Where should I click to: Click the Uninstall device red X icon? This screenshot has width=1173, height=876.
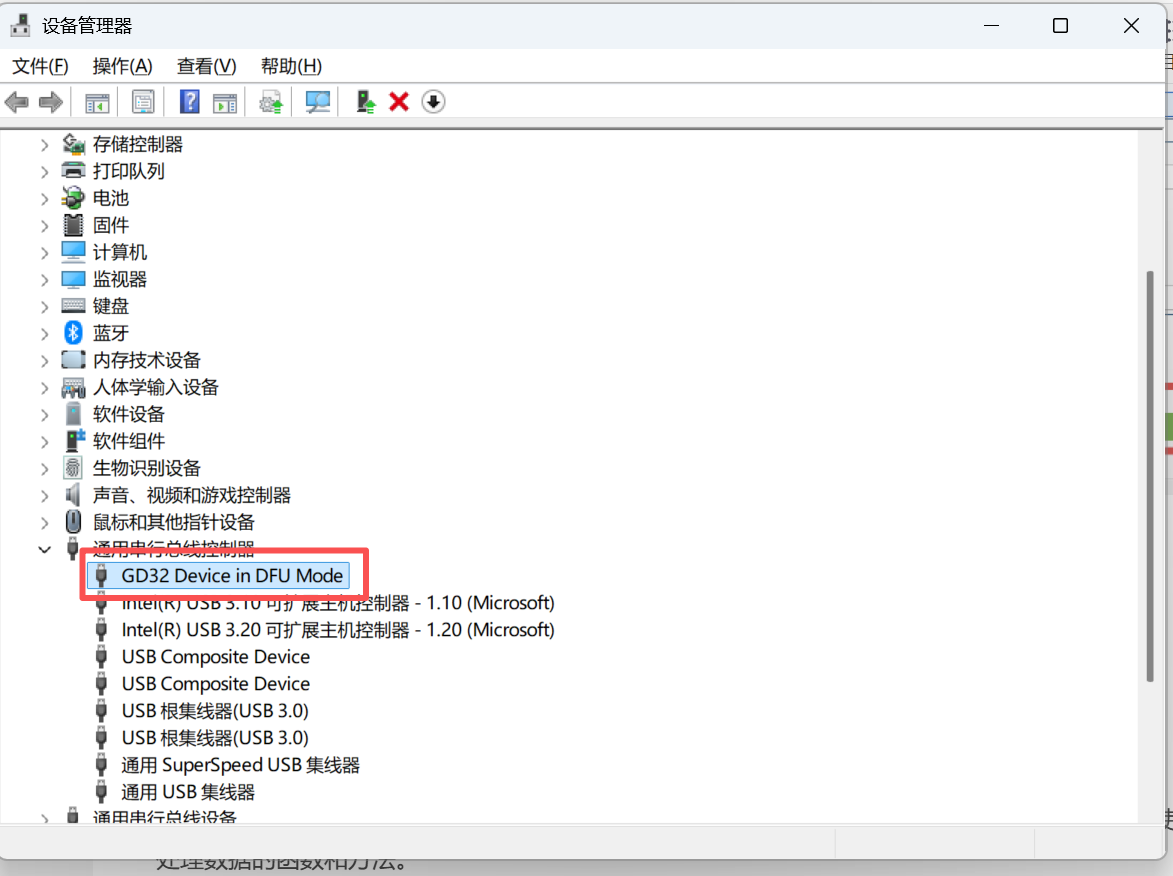tap(398, 101)
